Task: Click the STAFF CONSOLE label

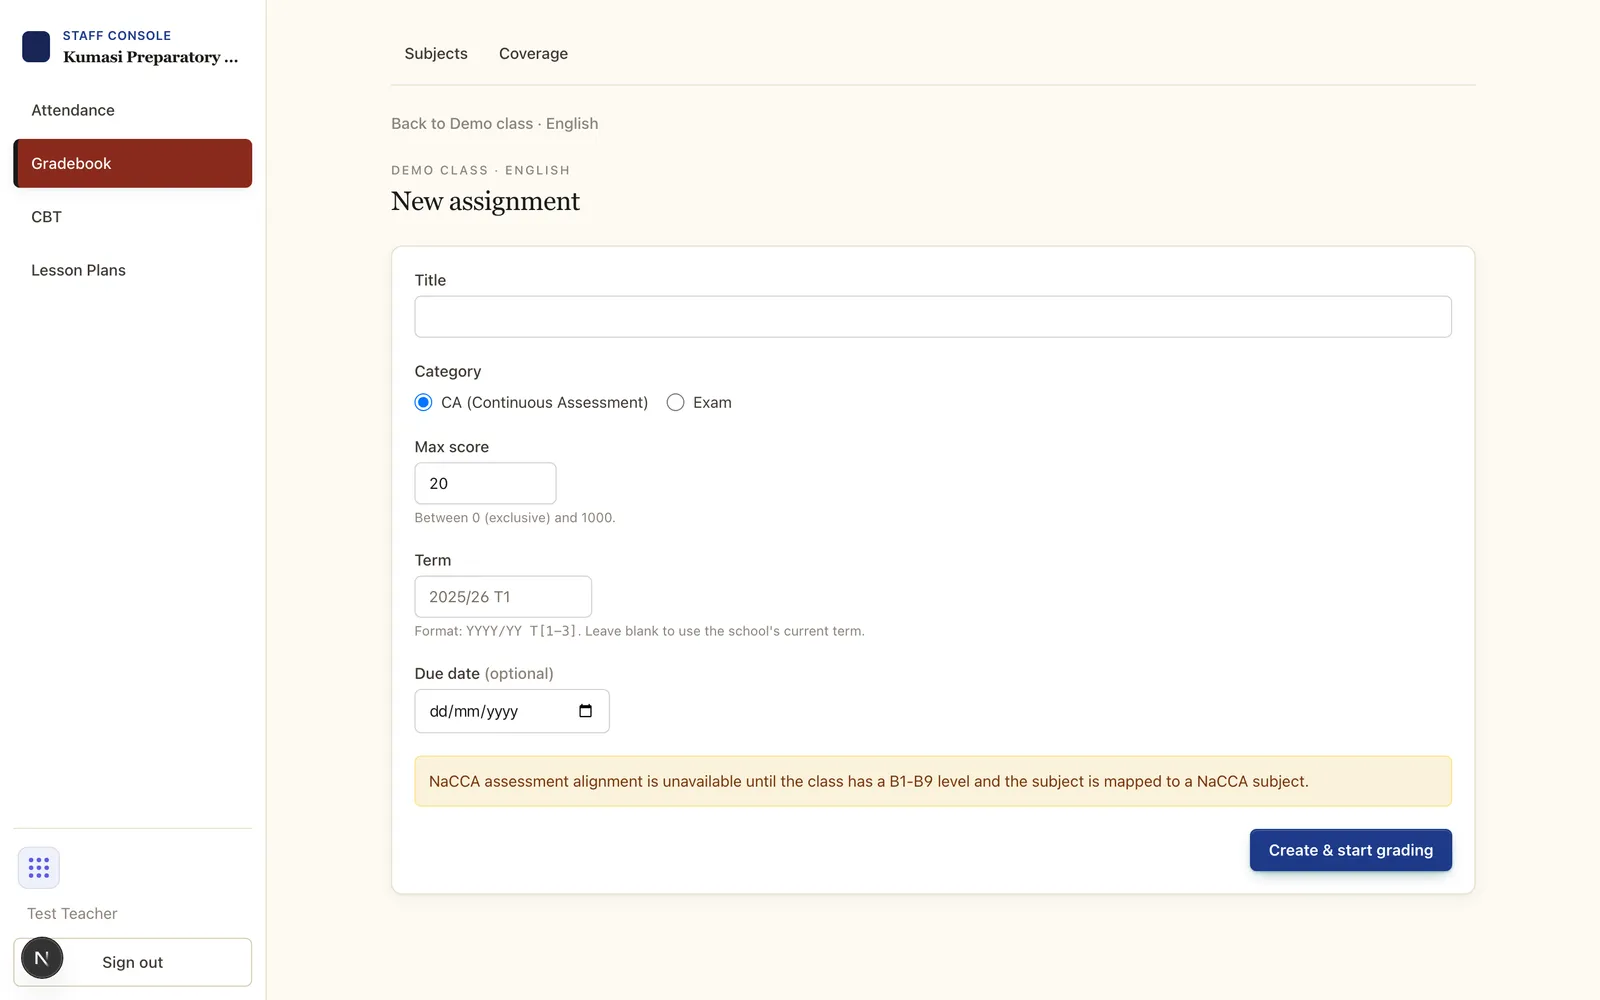Action: pos(117,35)
